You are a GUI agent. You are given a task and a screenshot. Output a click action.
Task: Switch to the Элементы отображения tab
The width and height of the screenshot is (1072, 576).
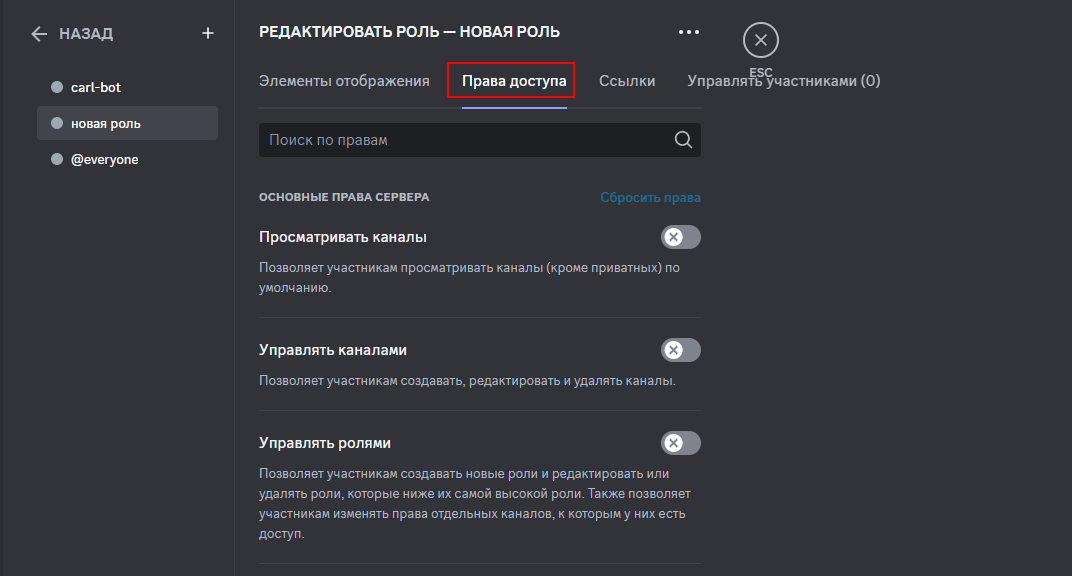click(x=344, y=81)
